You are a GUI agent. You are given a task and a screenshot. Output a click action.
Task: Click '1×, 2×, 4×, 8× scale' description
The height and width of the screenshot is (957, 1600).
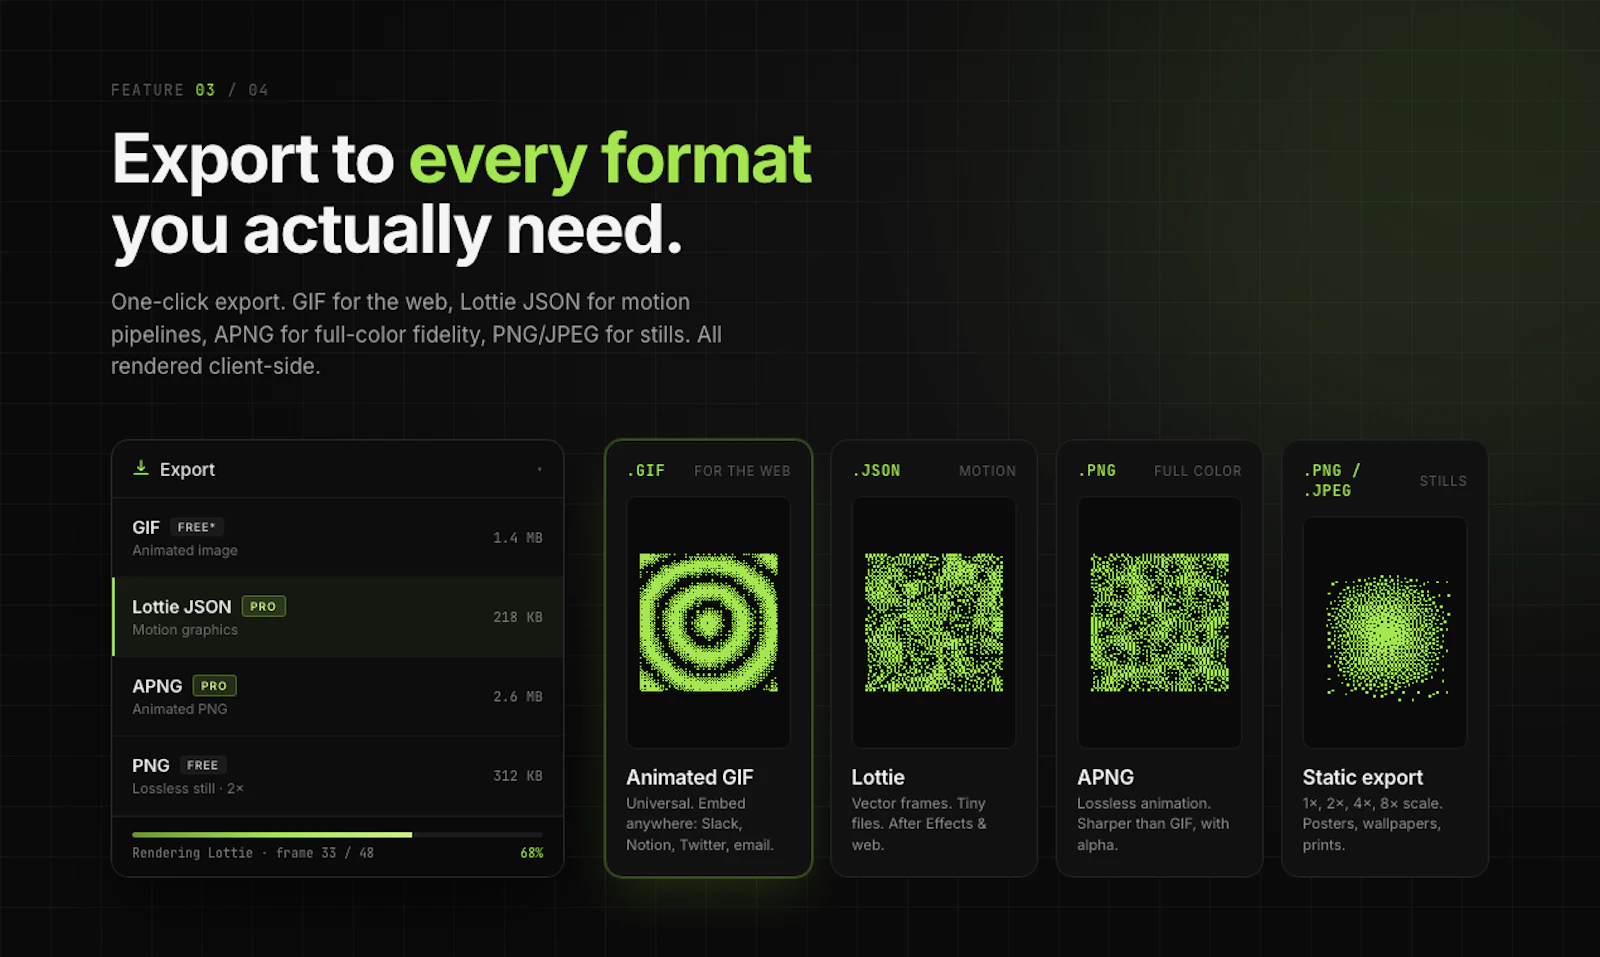tap(1372, 824)
